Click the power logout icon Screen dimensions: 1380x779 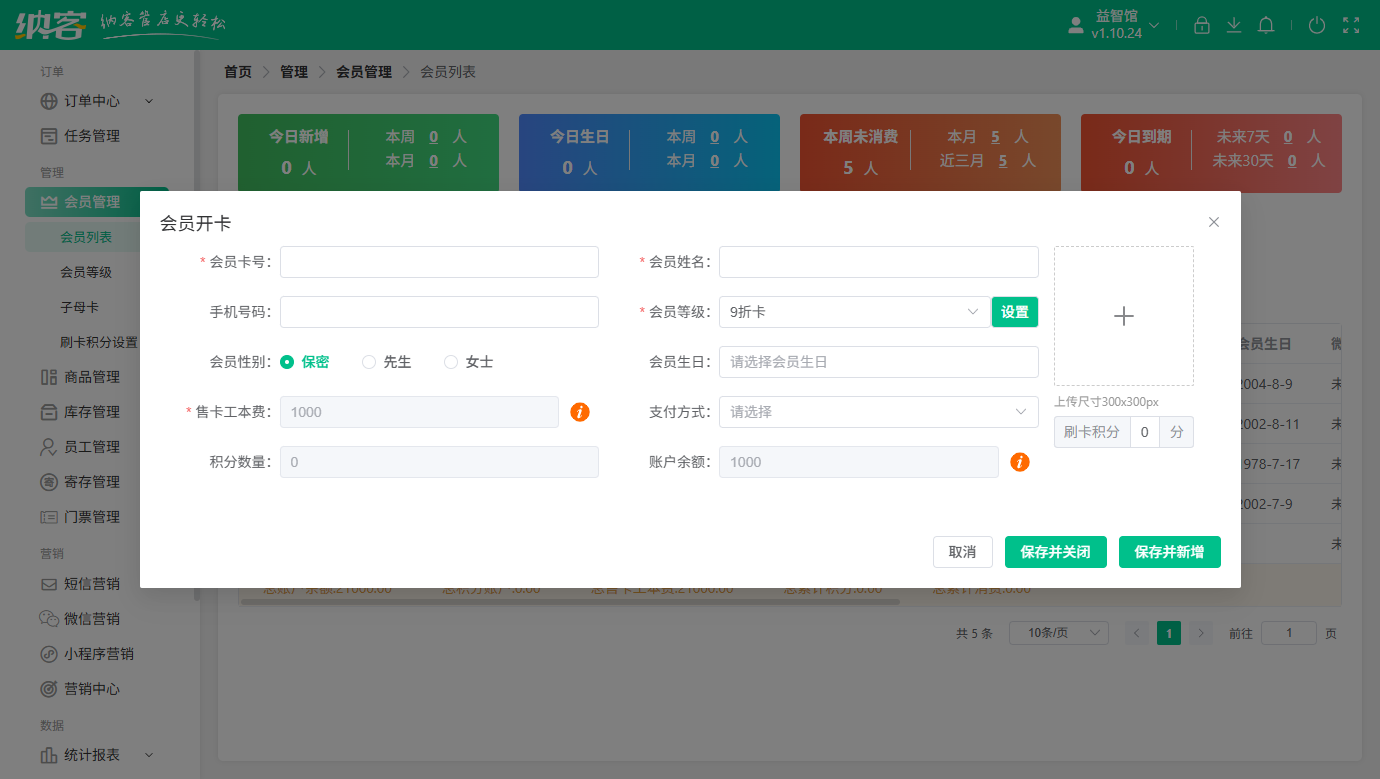pyautogui.click(x=1317, y=25)
